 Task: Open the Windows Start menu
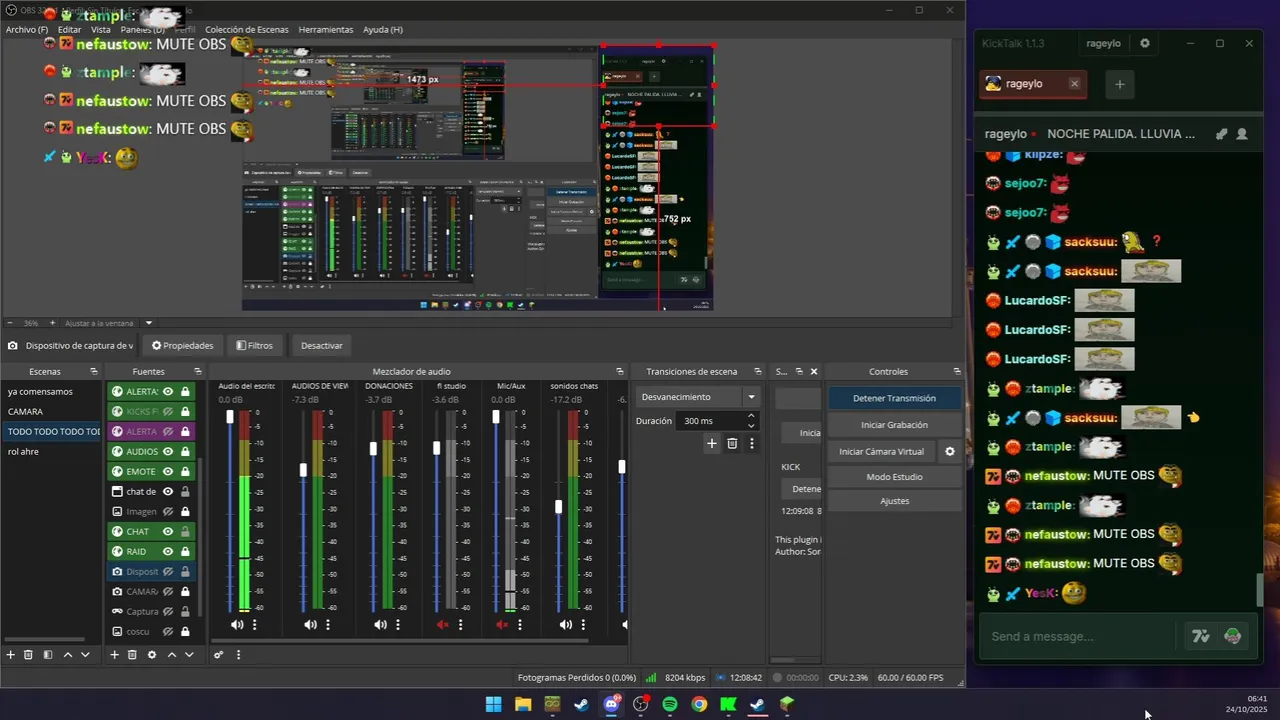point(493,704)
